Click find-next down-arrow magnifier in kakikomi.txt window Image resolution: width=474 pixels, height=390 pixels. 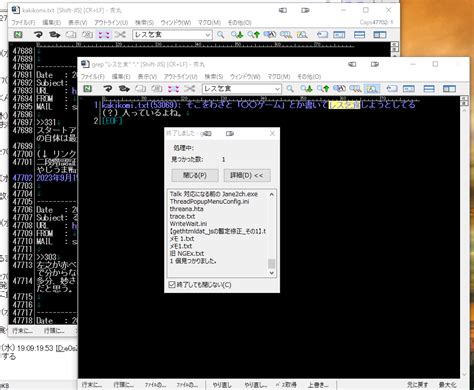(237, 34)
